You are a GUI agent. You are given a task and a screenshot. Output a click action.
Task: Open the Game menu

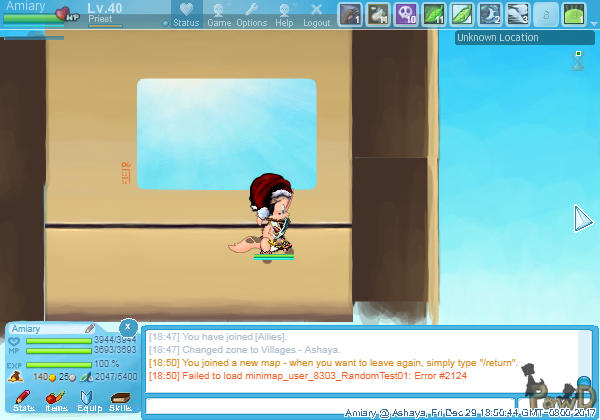(x=219, y=14)
